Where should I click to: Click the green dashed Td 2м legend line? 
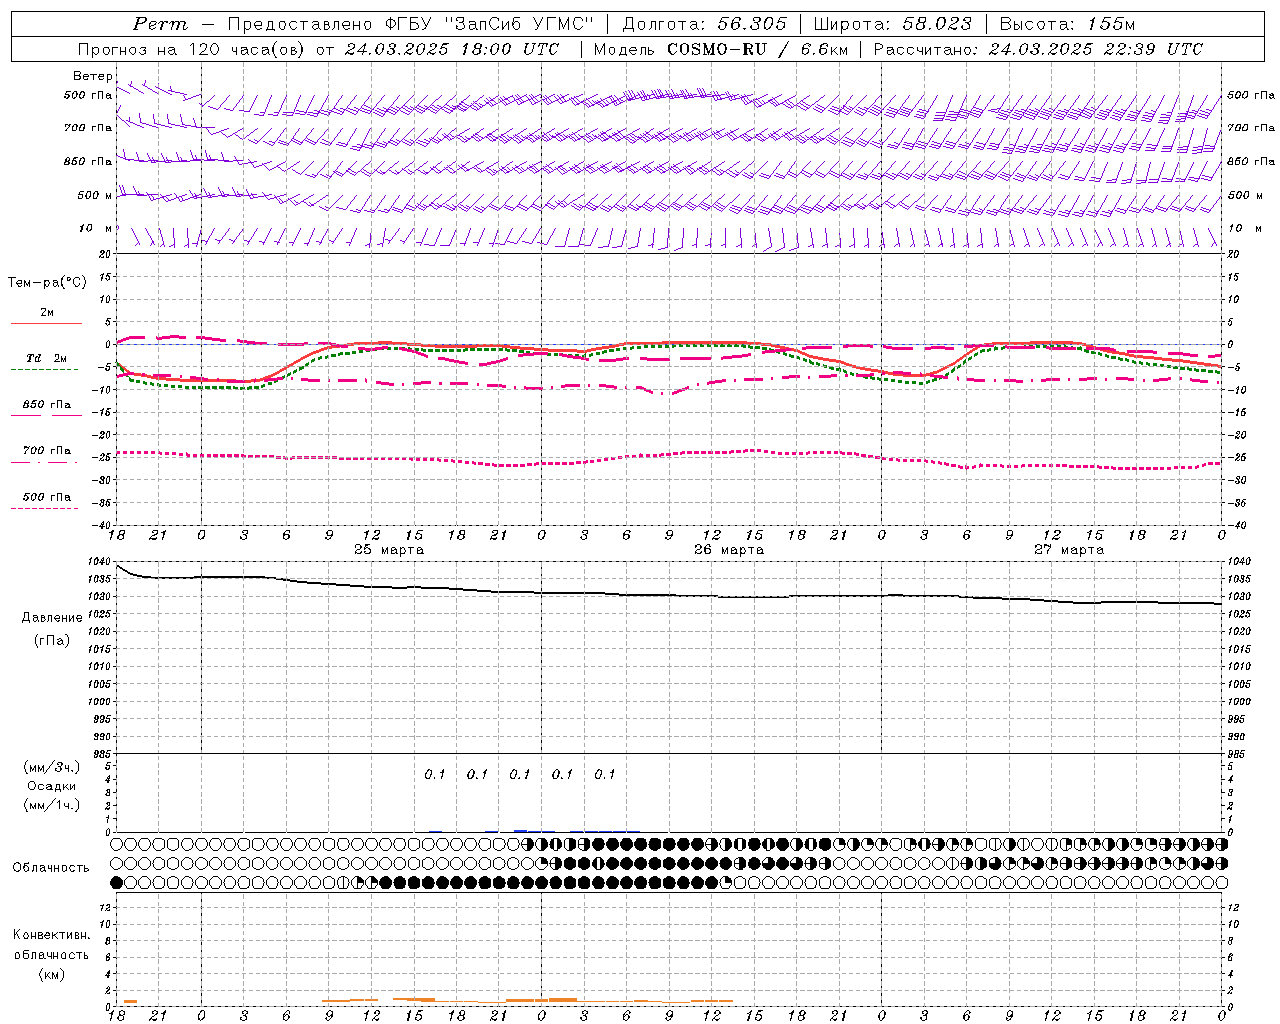[44, 369]
